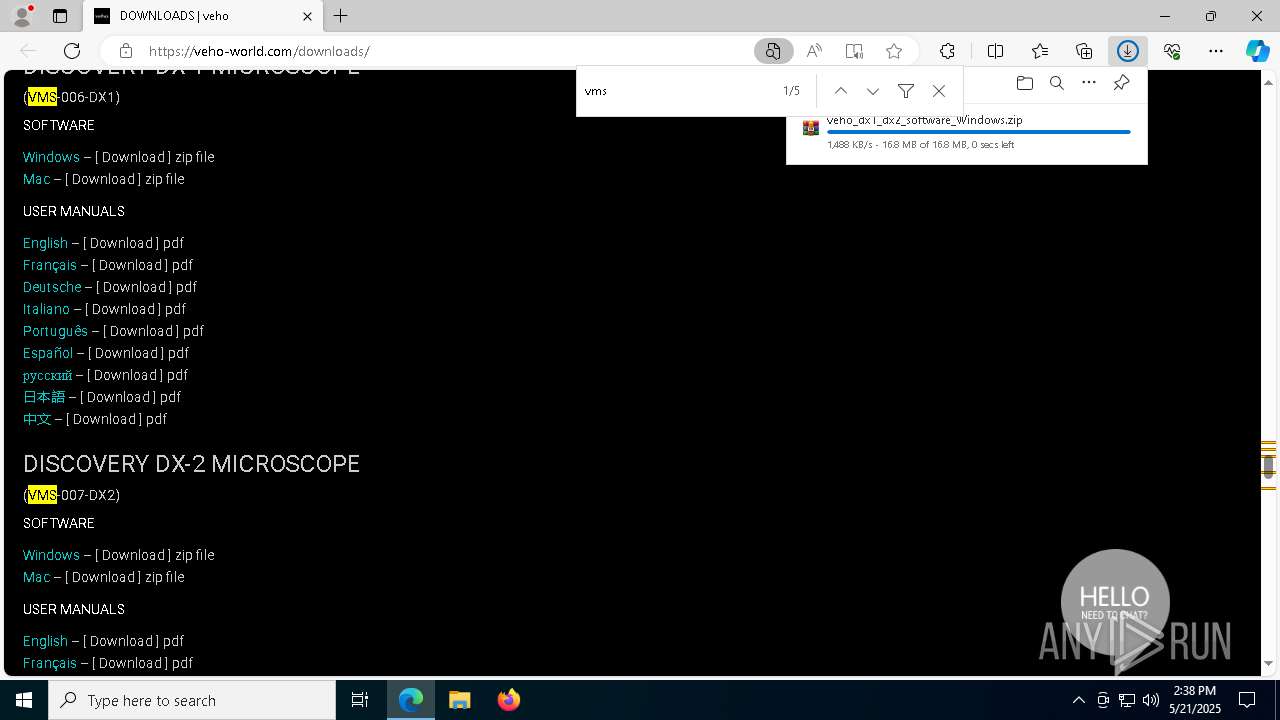The height and width of the screenshot is (720, 1280).
Task: Activate Read aloud icon
Action: click(814, 51)
